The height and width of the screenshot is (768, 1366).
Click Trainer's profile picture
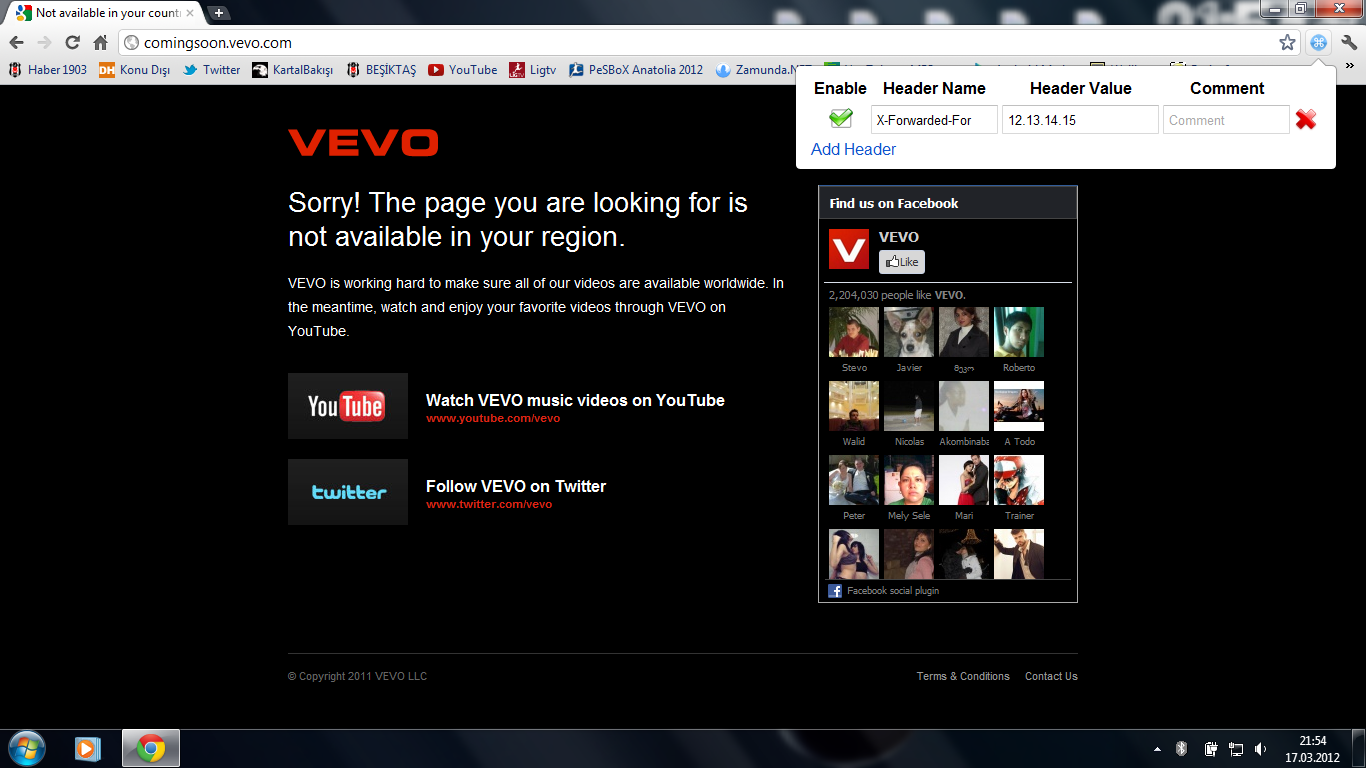(x=1019, y=480)
